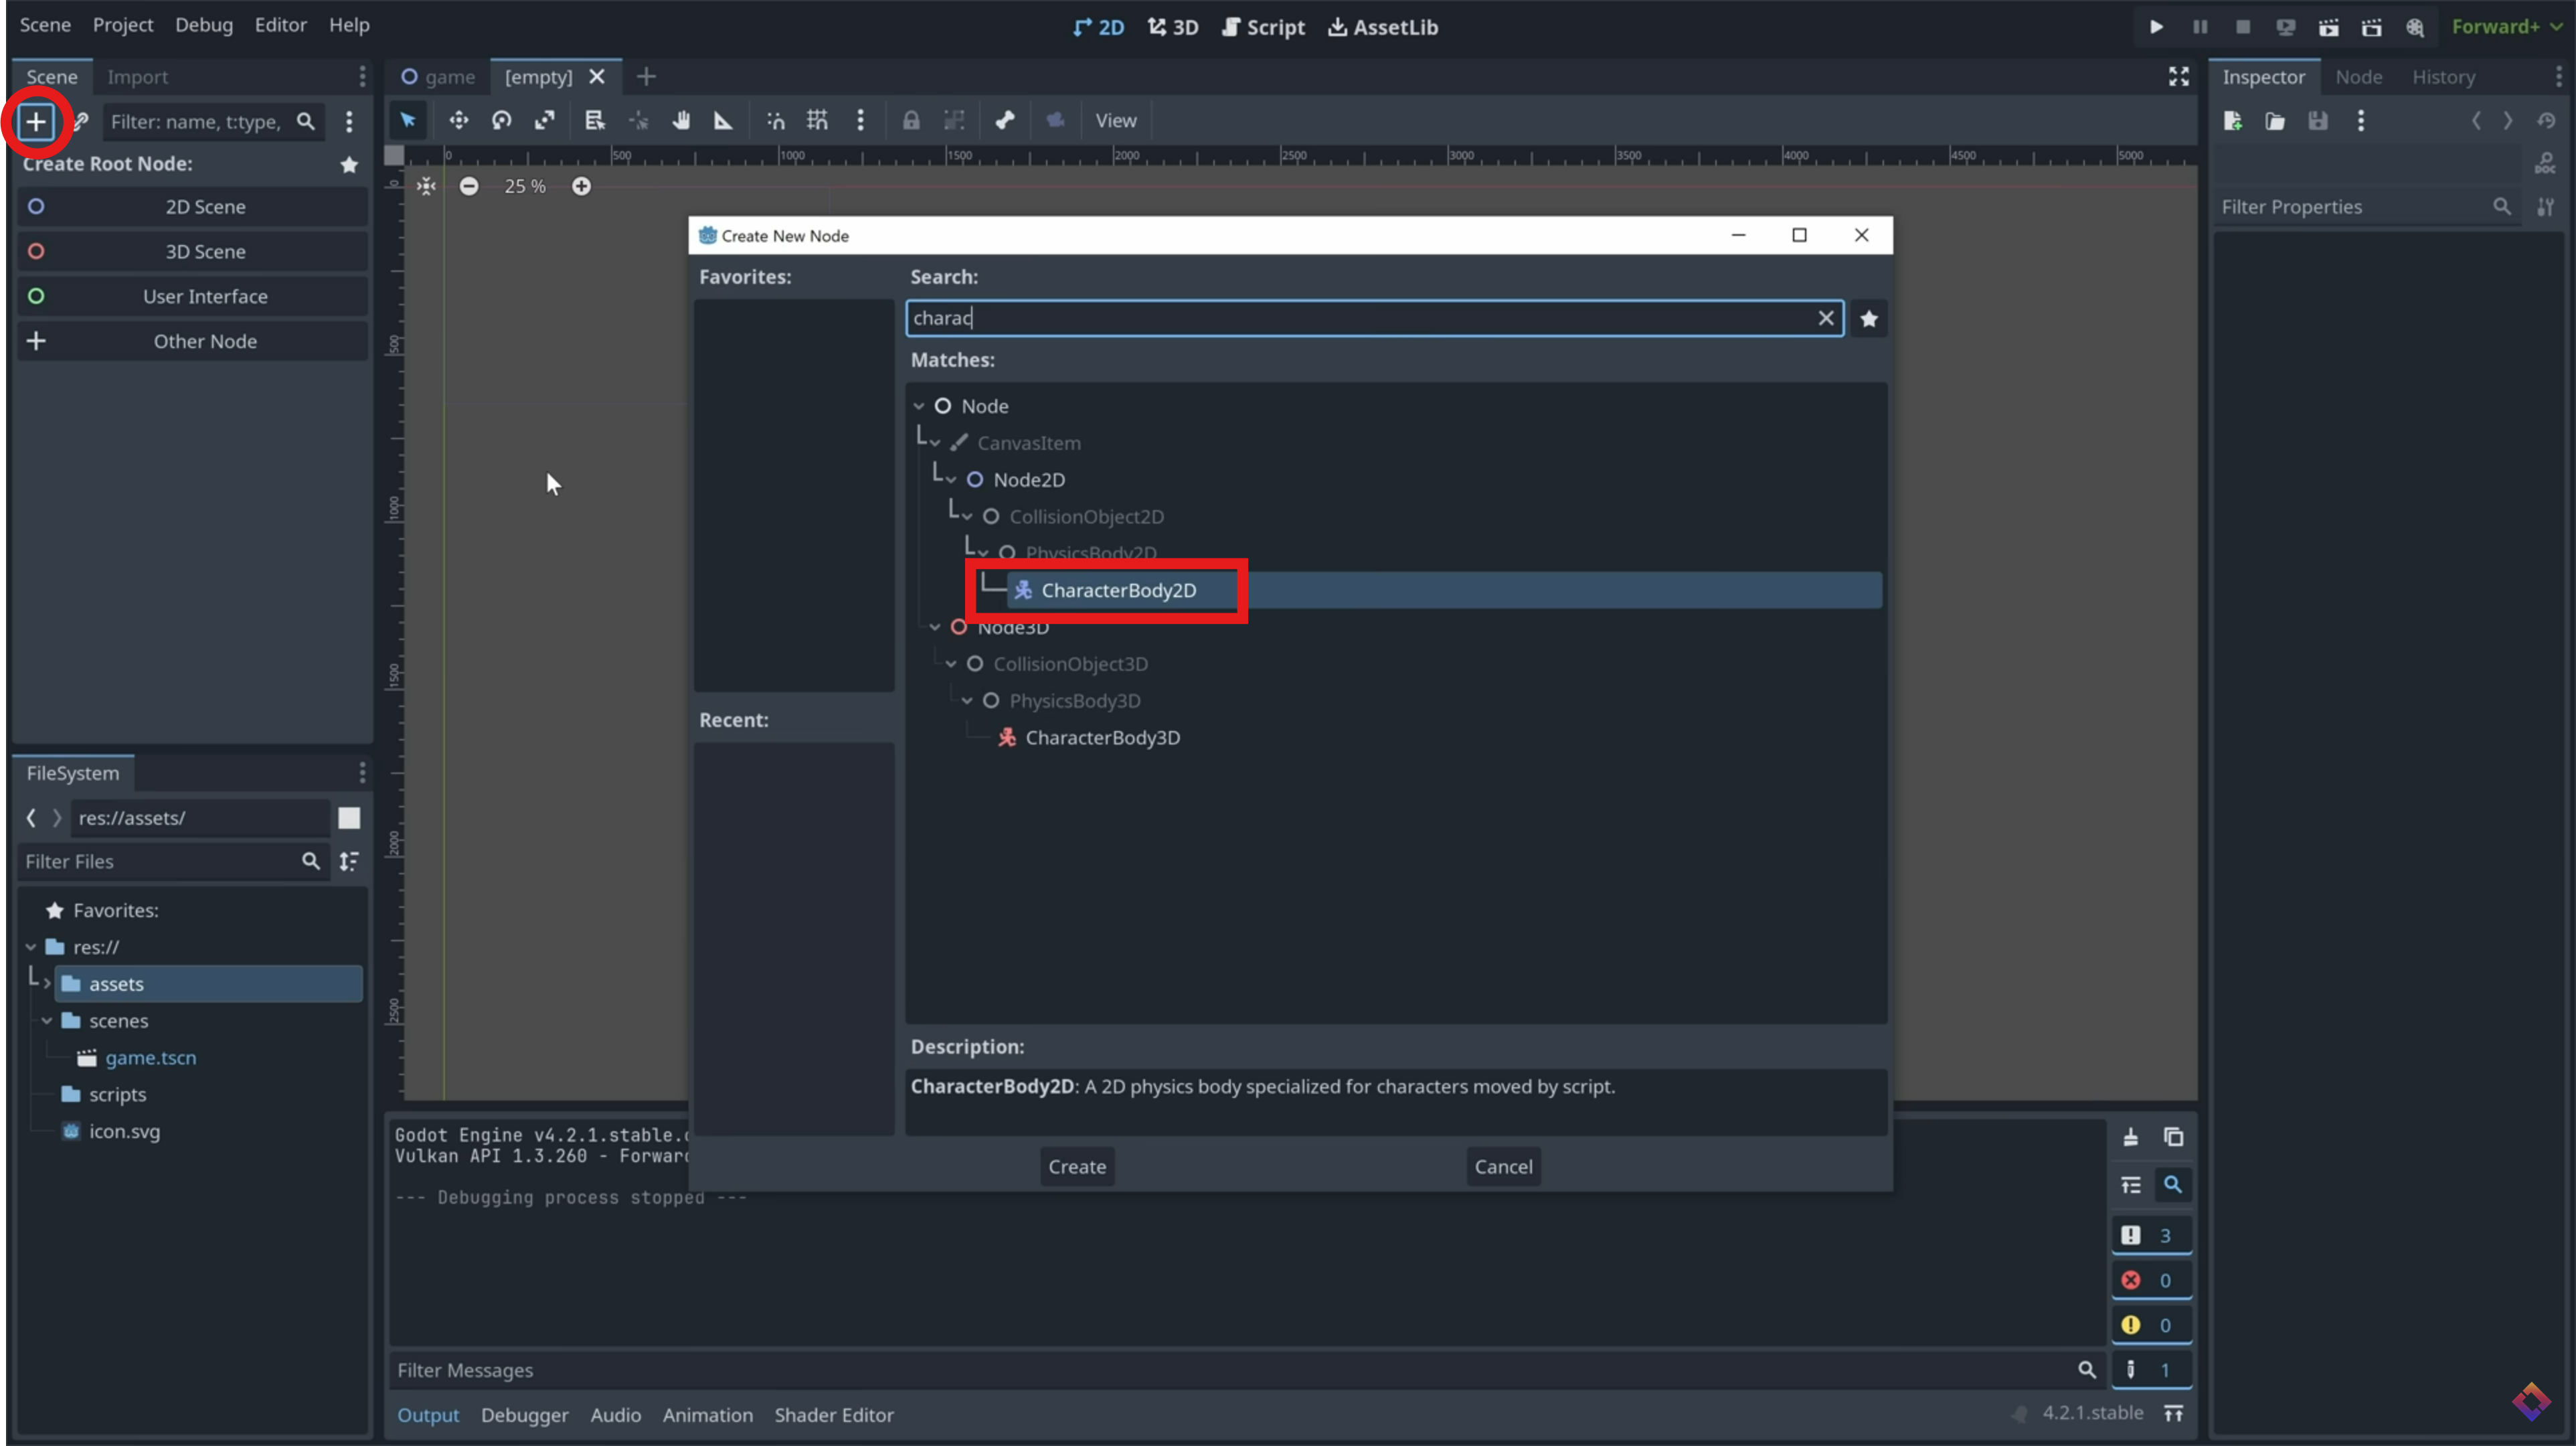The height and width of the screenshot is (1446, 2576).
Task: Click the Play Project button
Action: (x=2156, y=27)
